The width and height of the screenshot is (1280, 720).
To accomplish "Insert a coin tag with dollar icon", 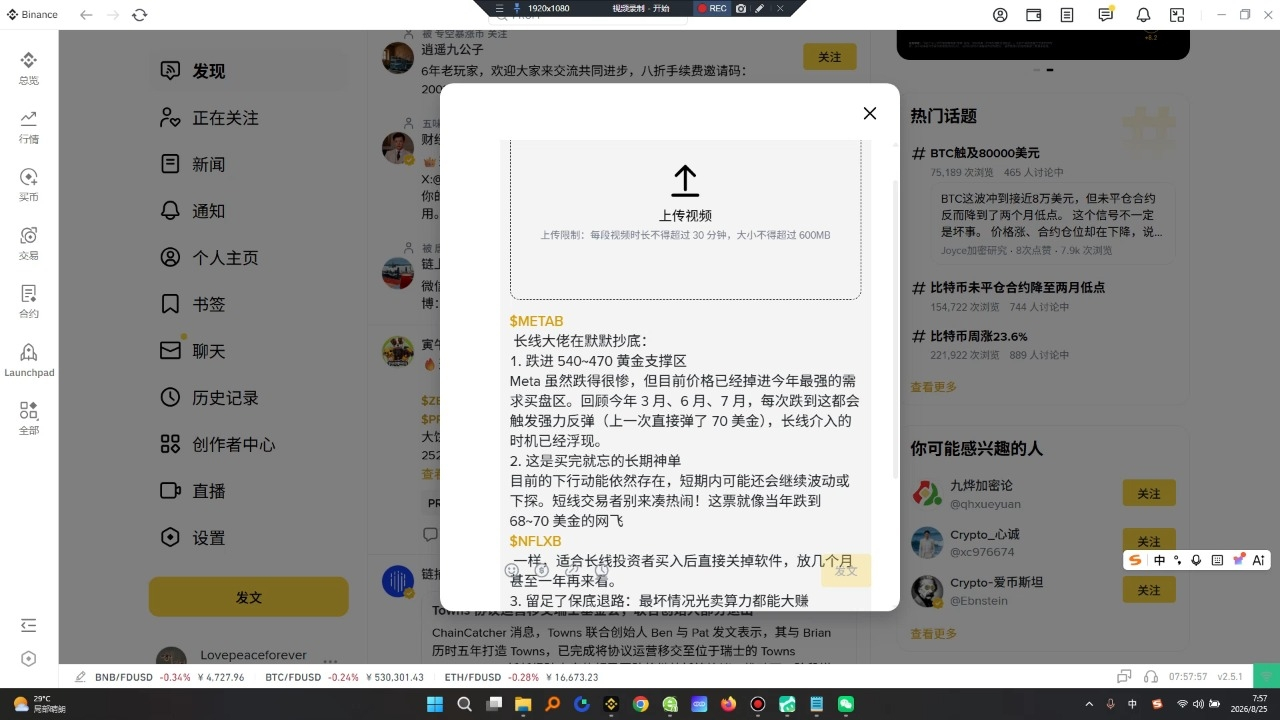I will click(542, 571).
